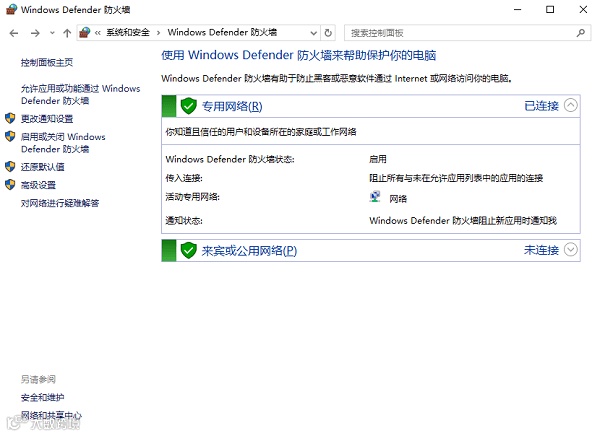Expand 来宾或公用网络 section with chevron

tap(571, 250)
